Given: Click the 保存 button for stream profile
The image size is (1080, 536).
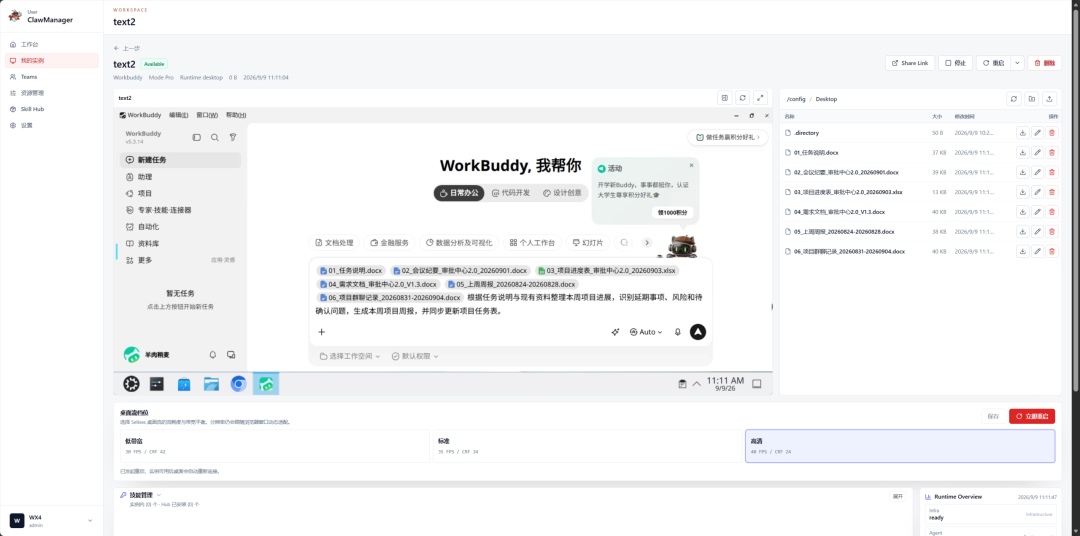Looking at the screenshot, I should coord(993,416).
